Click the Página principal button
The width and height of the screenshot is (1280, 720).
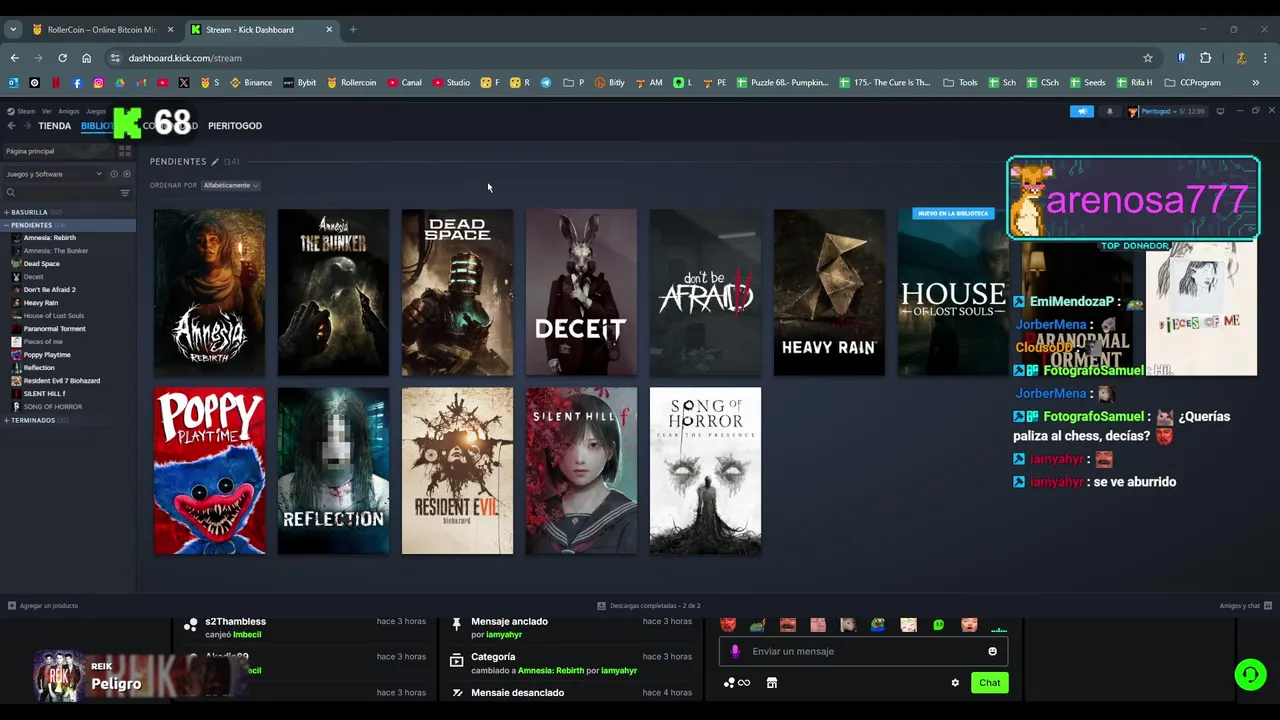57,151
